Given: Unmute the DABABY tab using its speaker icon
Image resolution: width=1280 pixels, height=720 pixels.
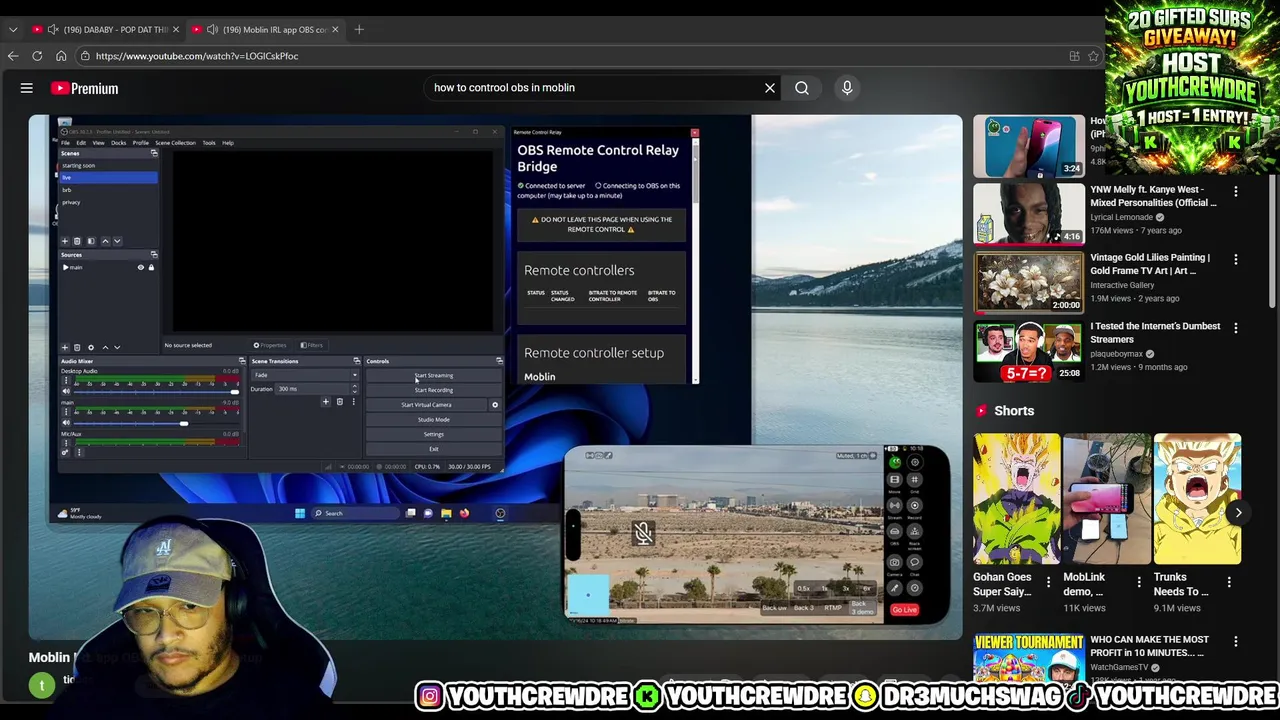Looking at the screenshot, I should coord(53,29).
